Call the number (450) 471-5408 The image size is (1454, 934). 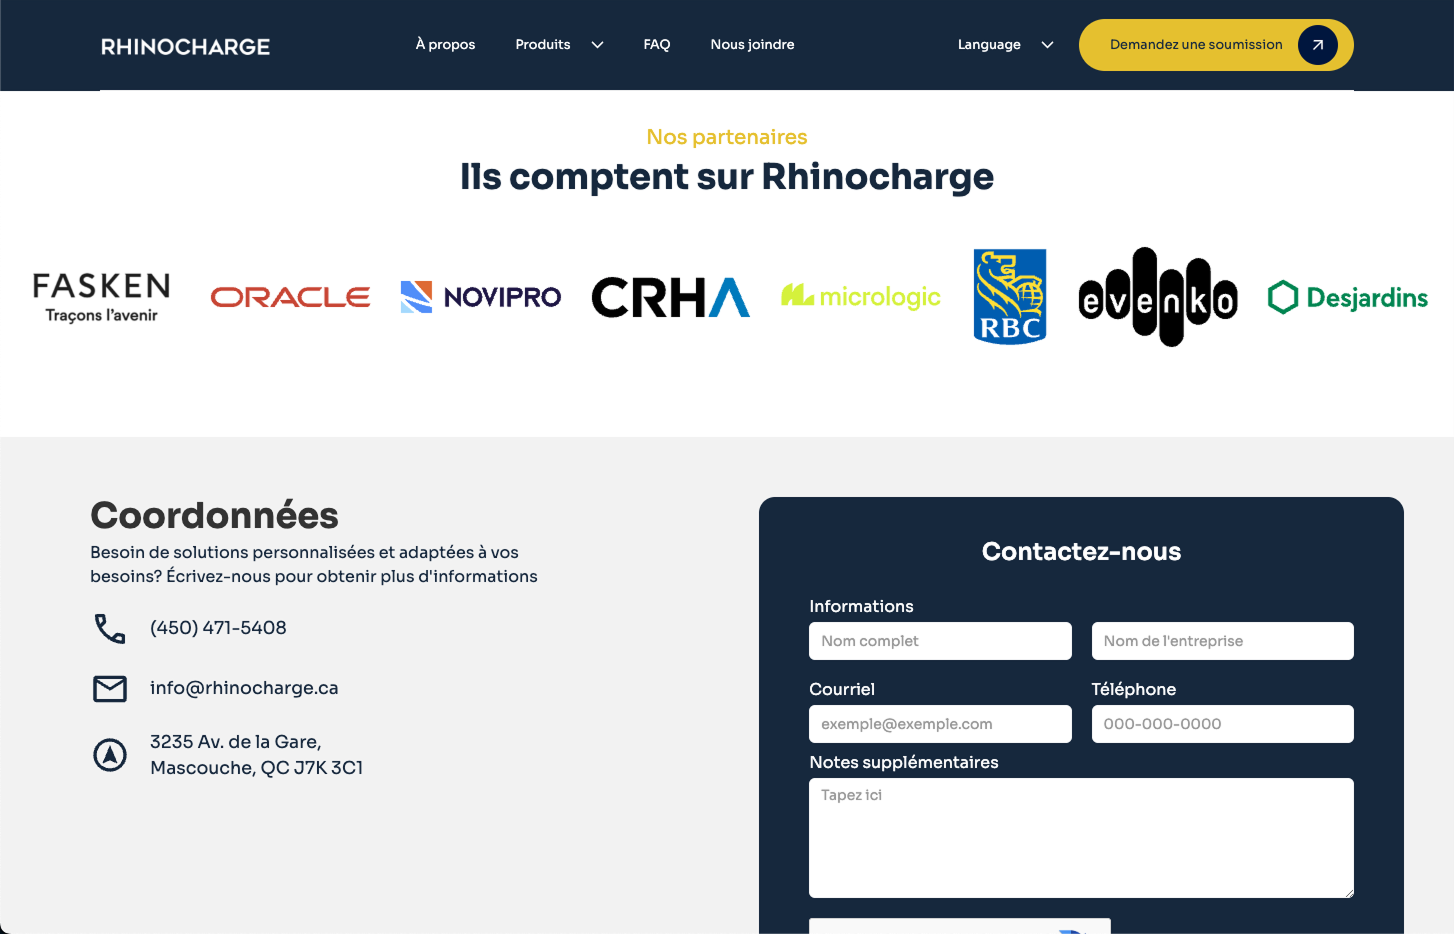click(x=218, y=628)
